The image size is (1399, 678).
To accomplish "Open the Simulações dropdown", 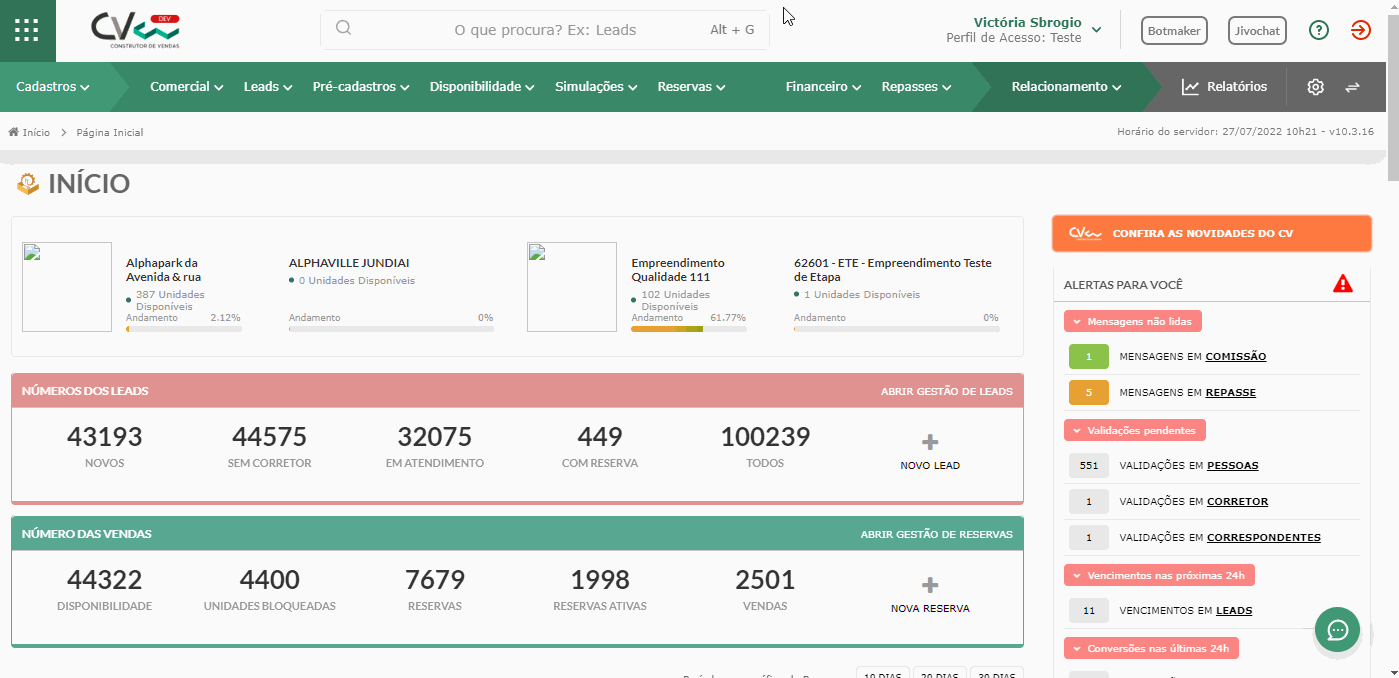I will tap(596, 87).
